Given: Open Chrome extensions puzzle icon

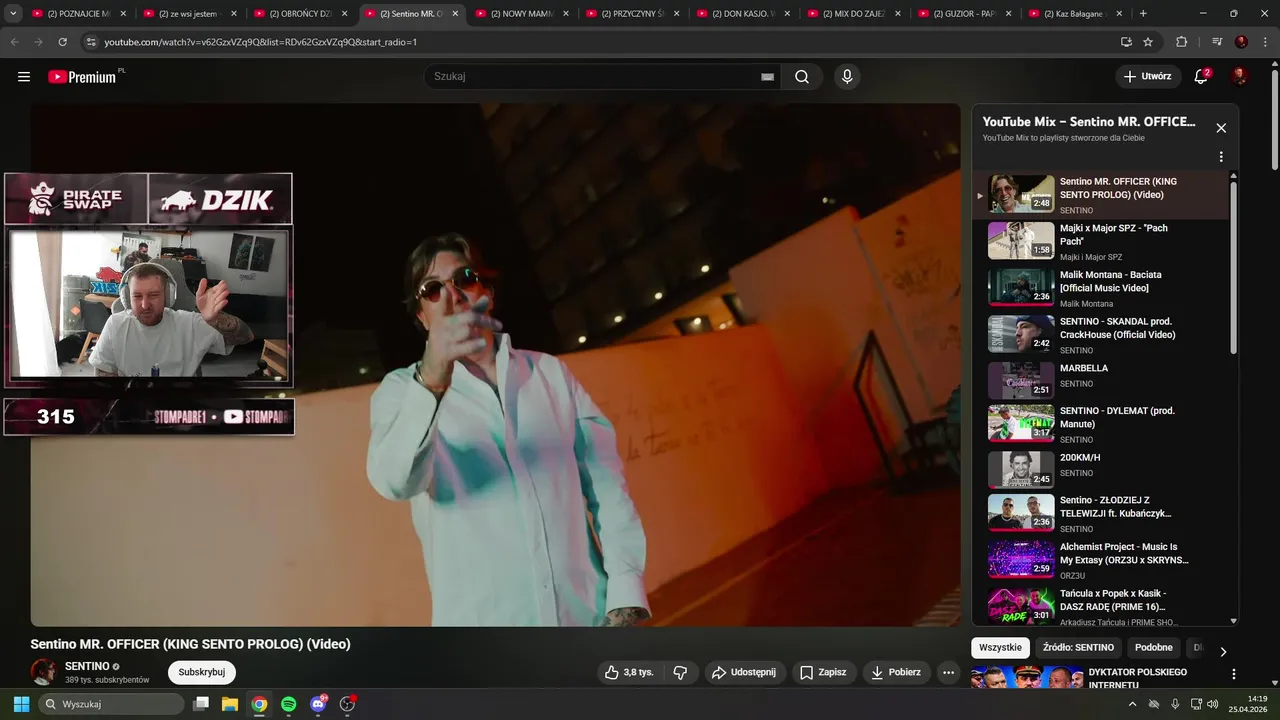Looking at the screenshot, I should point(1181,42).
